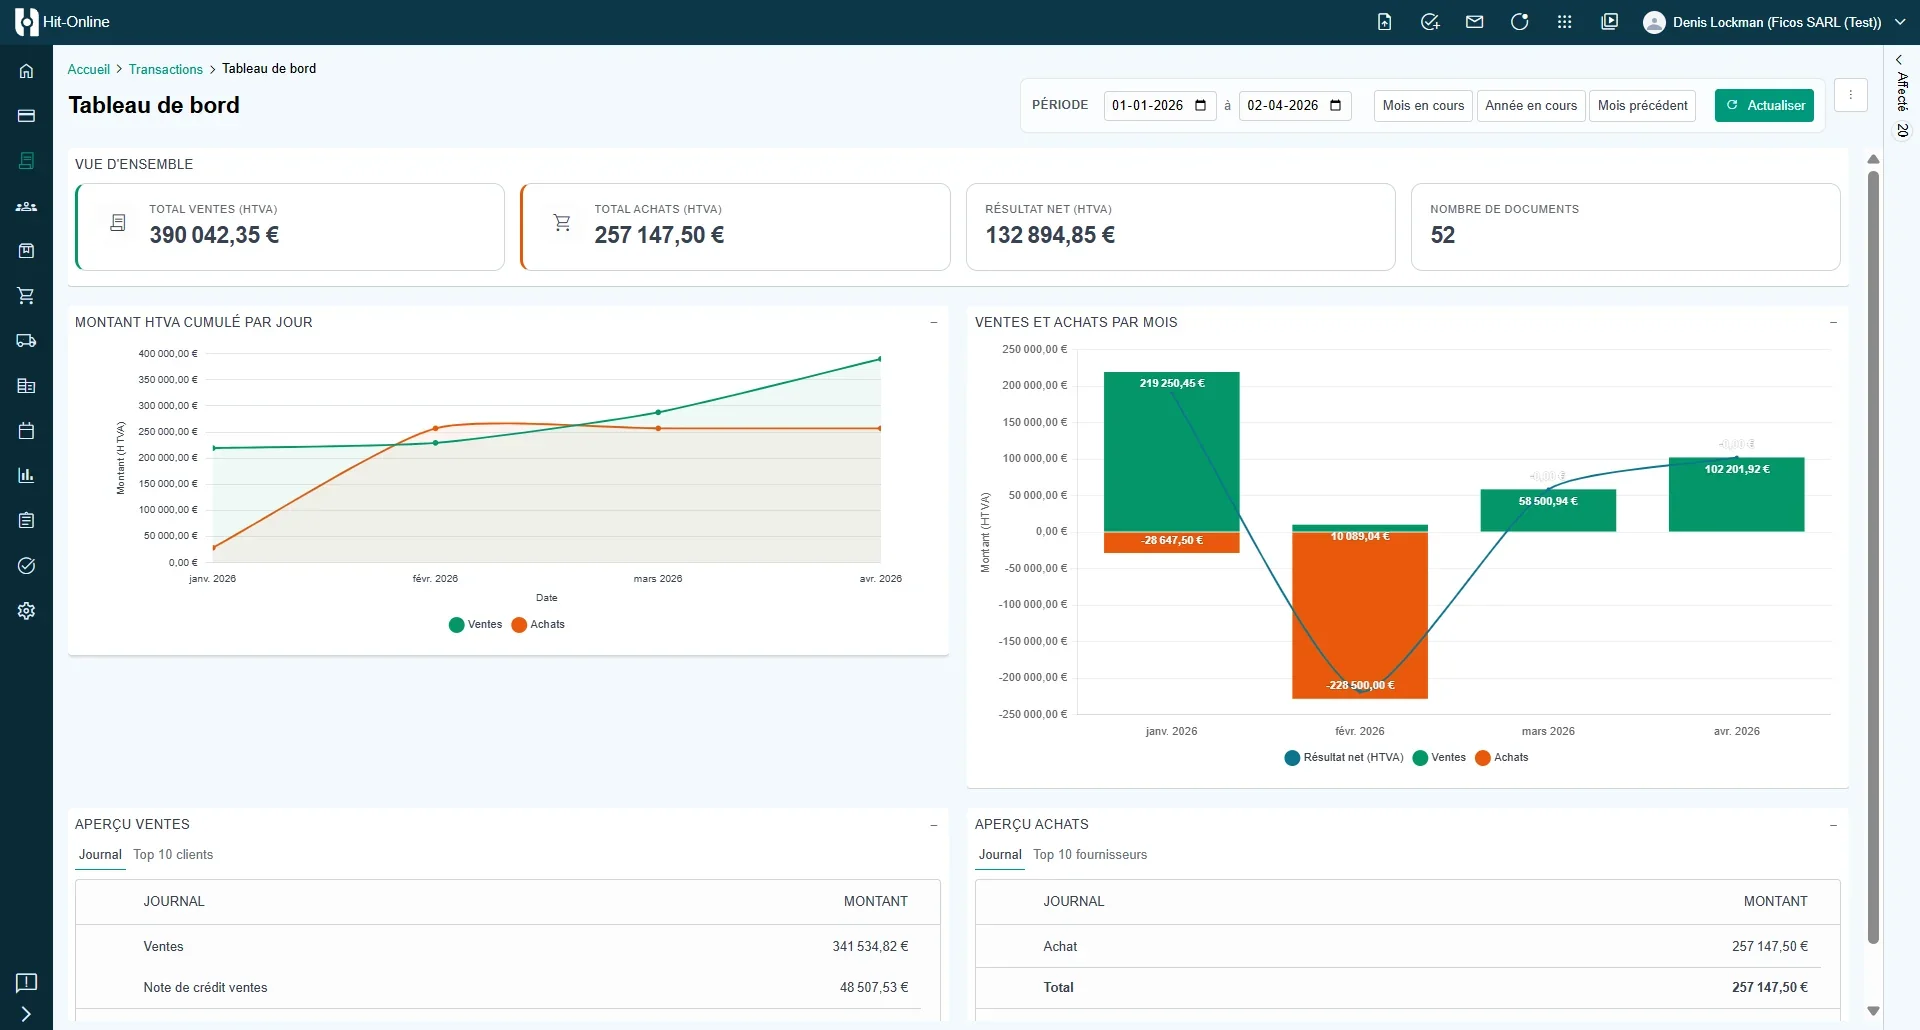Open the mail envelope icon in header
The image size is (1920, 1030).
(x=1475, y=22)
